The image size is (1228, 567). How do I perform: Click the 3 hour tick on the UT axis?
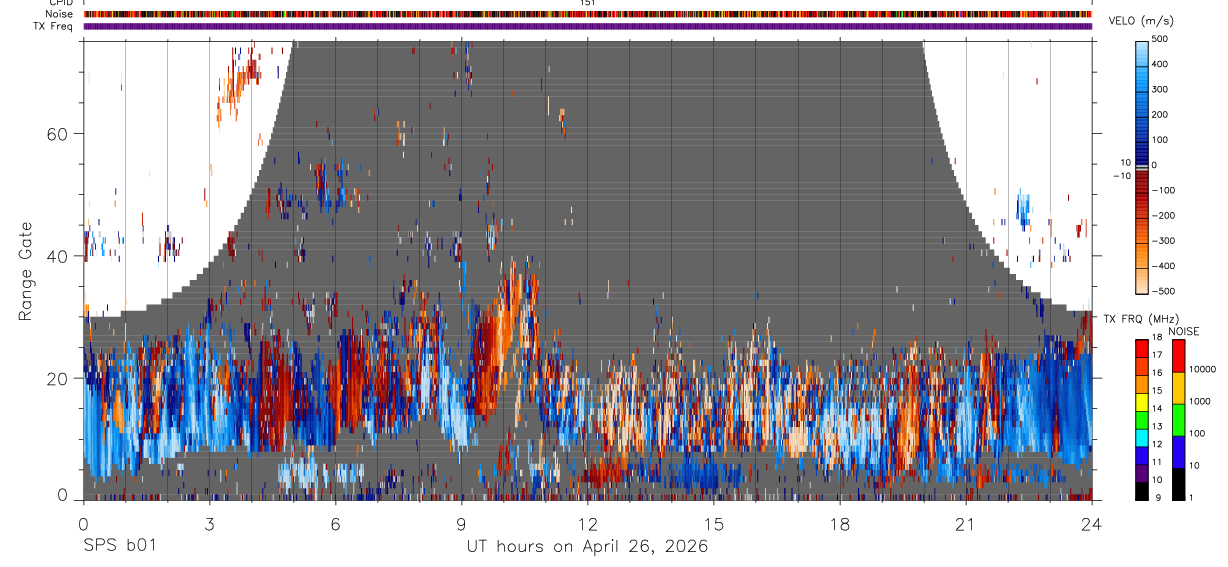pos(209,523)
